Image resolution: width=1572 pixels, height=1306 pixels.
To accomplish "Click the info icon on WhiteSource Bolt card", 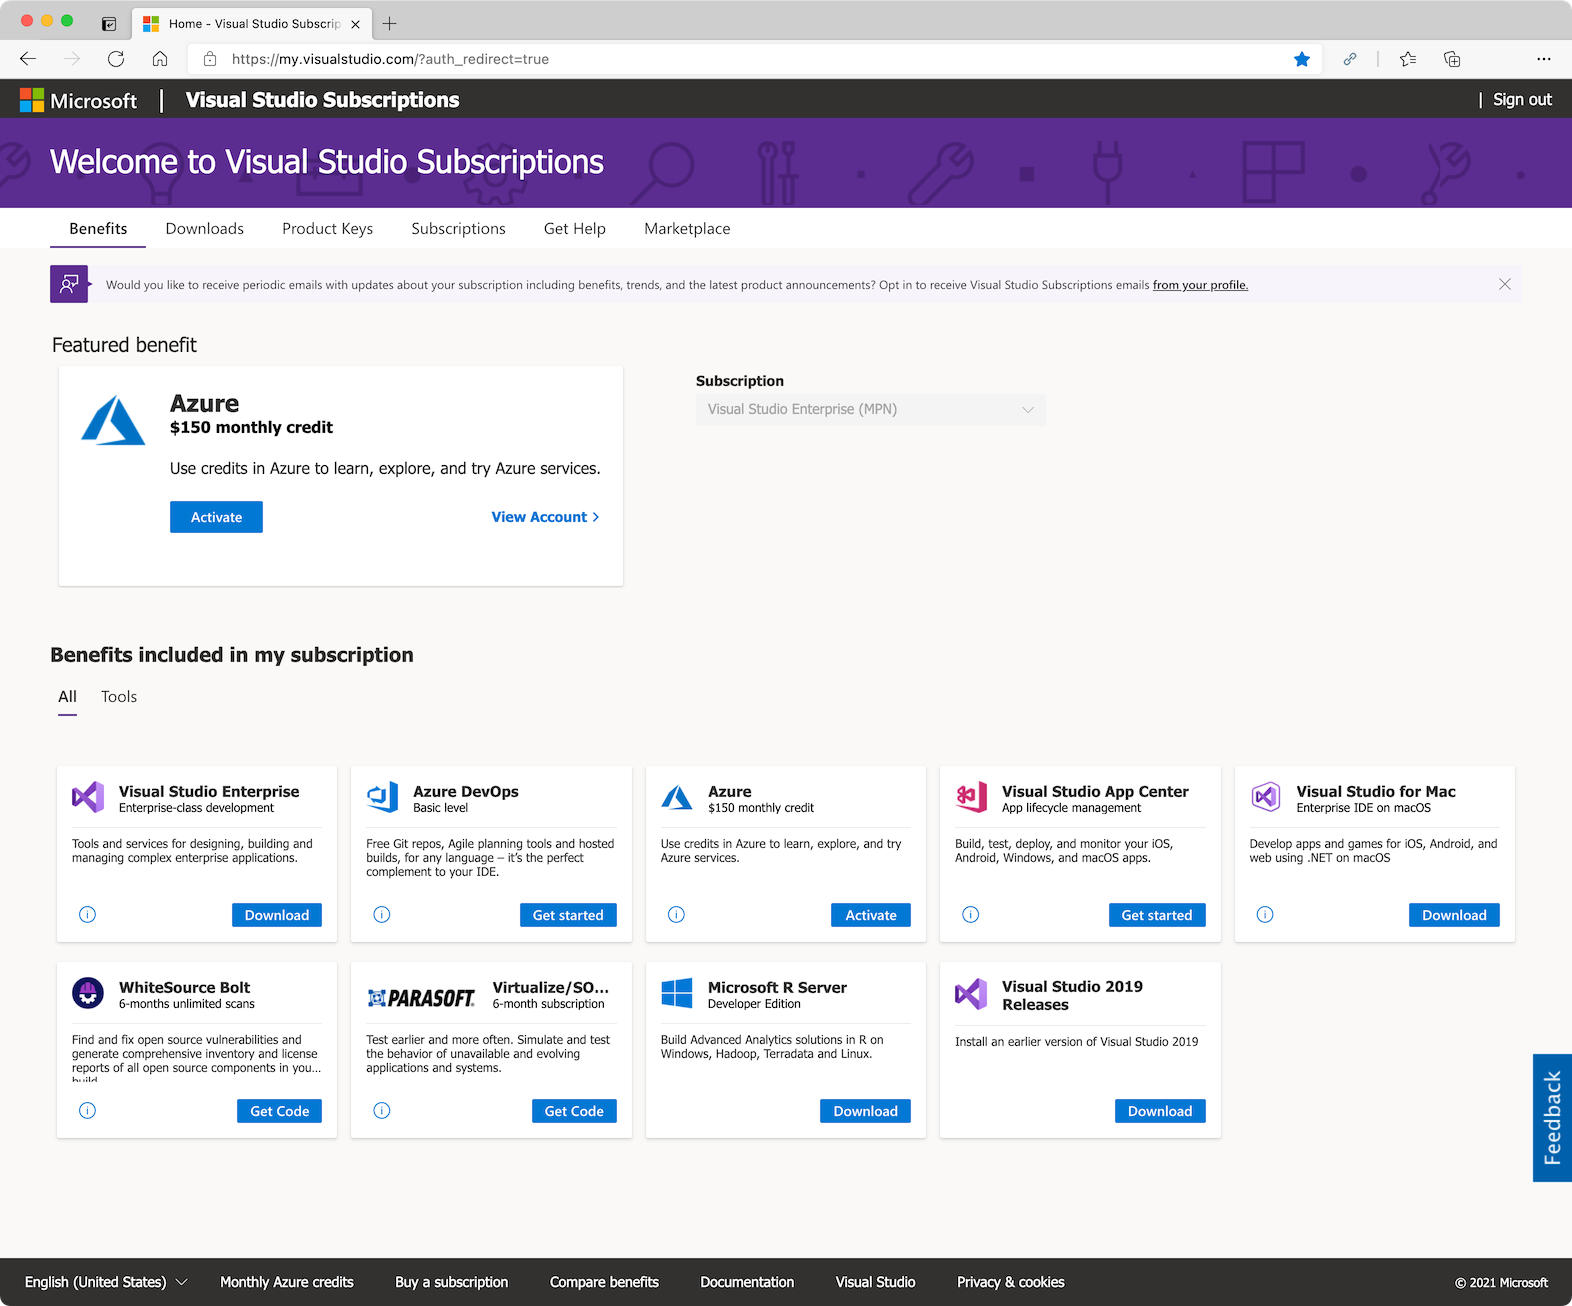I will (88, 1110).
